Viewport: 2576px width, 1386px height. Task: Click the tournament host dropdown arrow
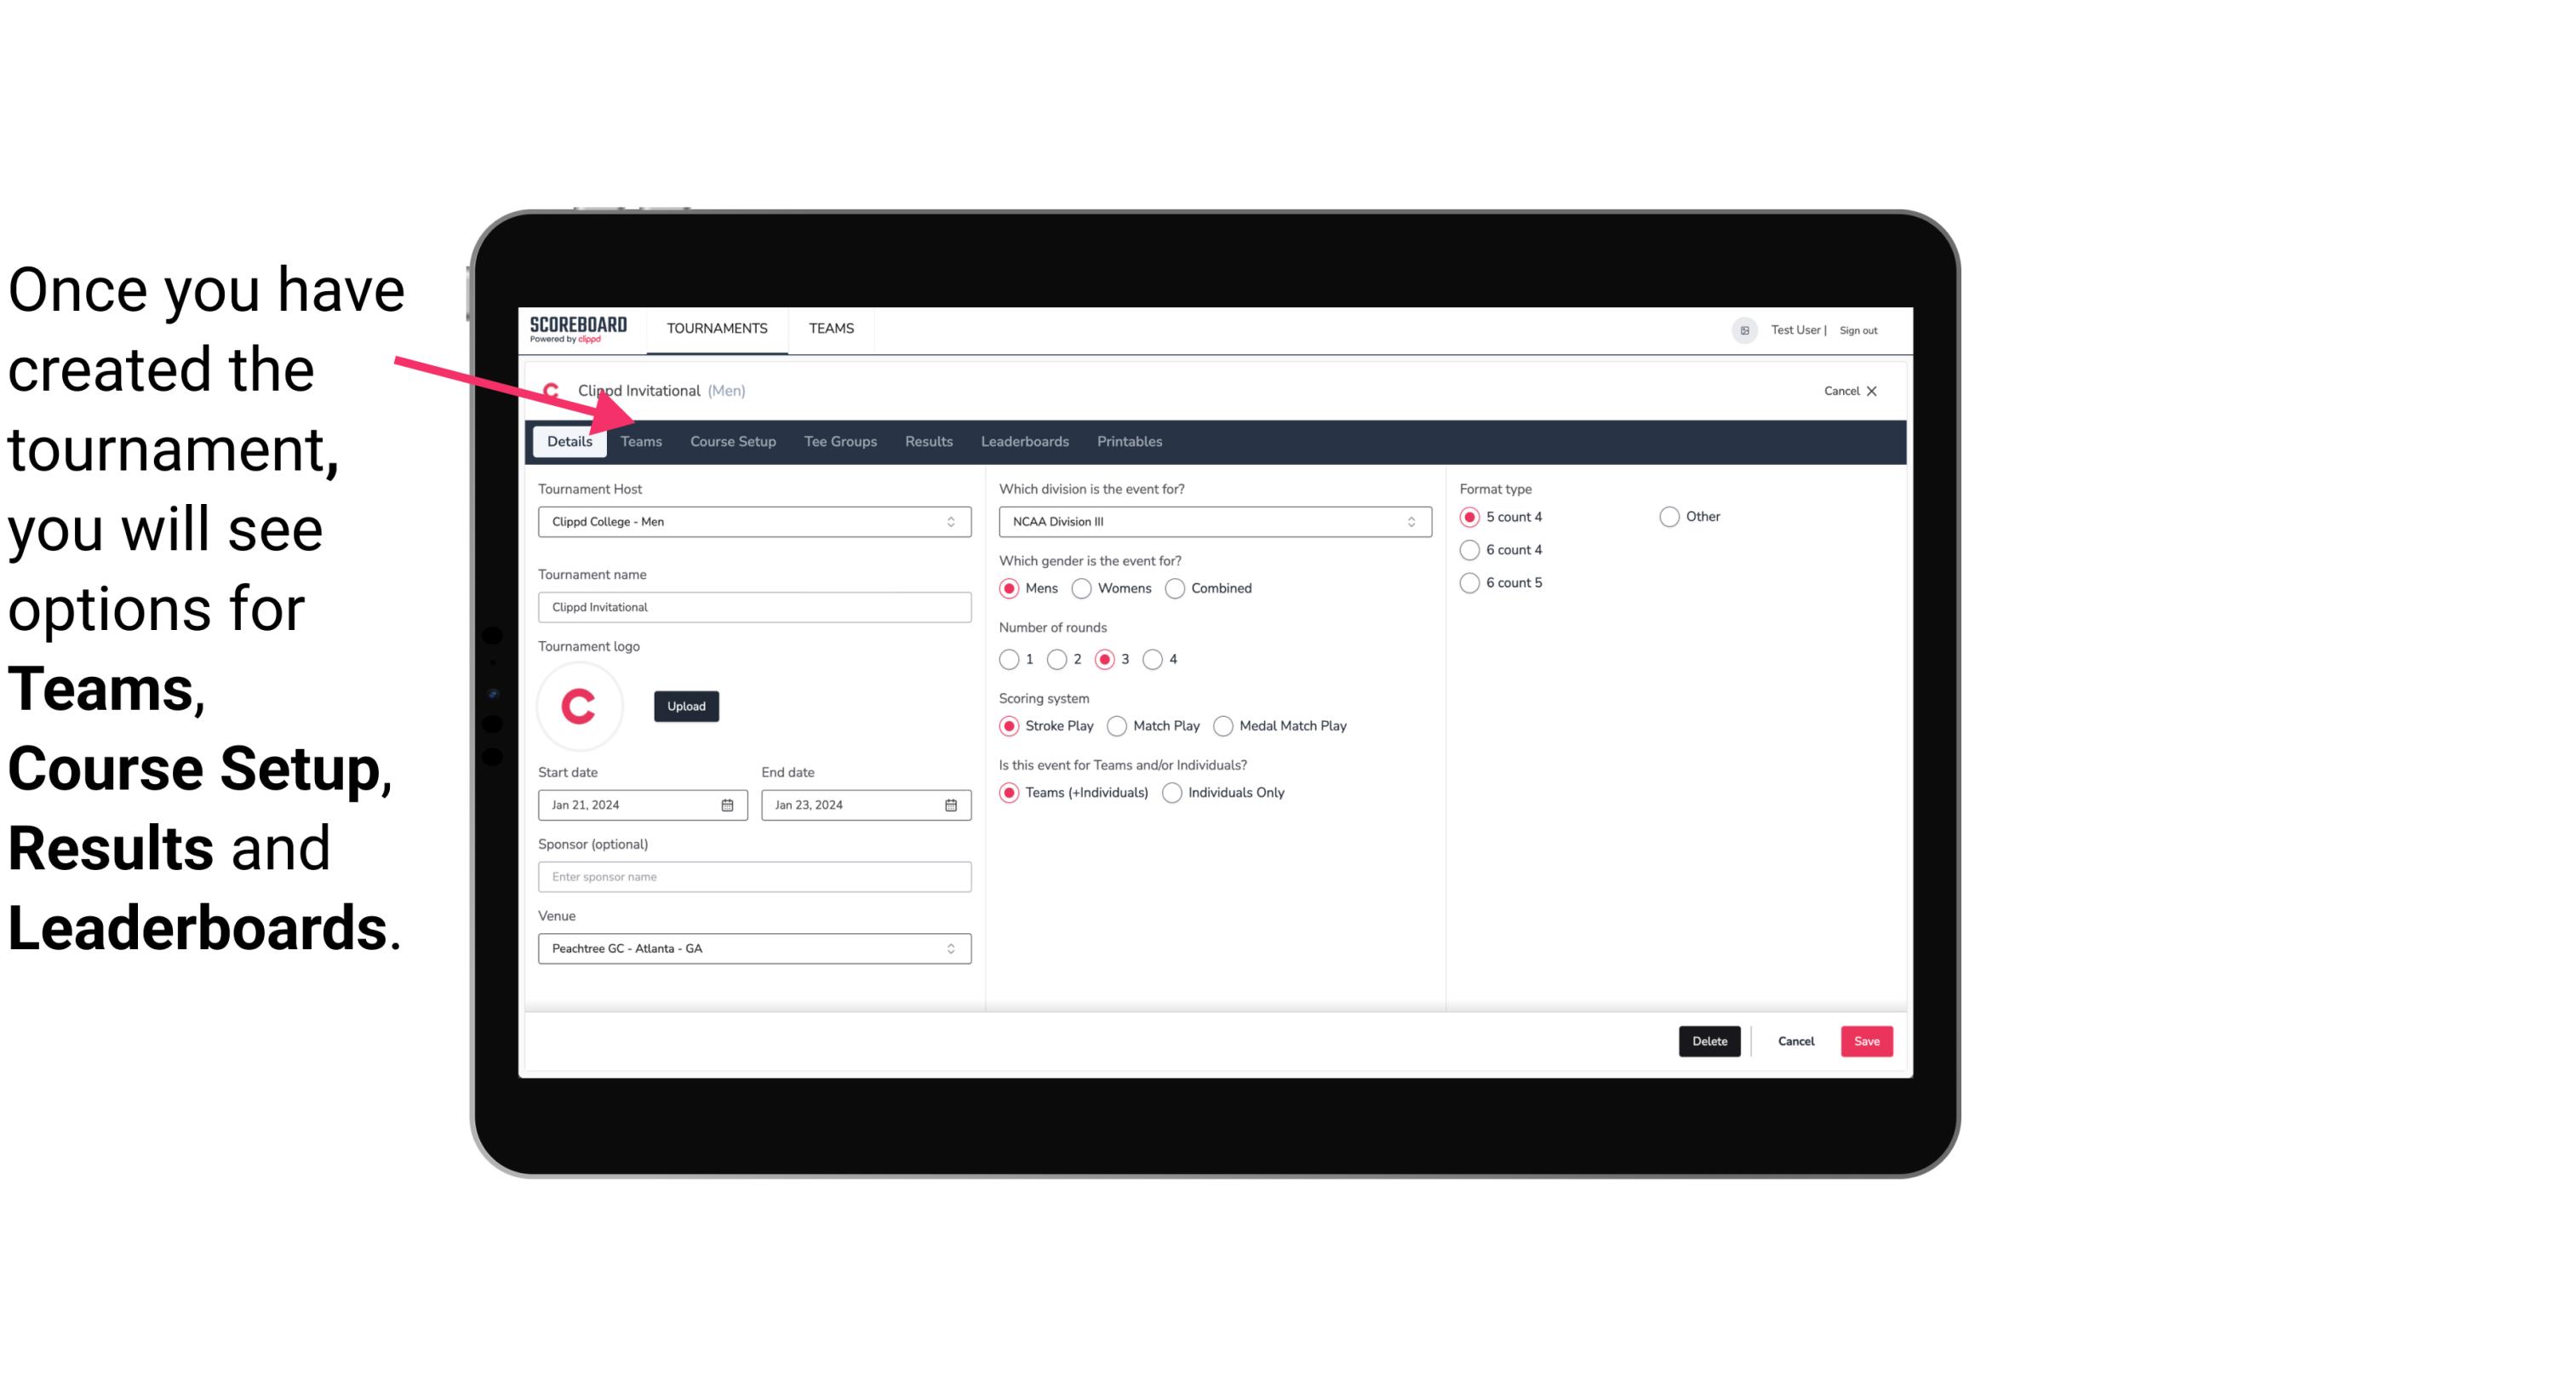tap(953, 521)
